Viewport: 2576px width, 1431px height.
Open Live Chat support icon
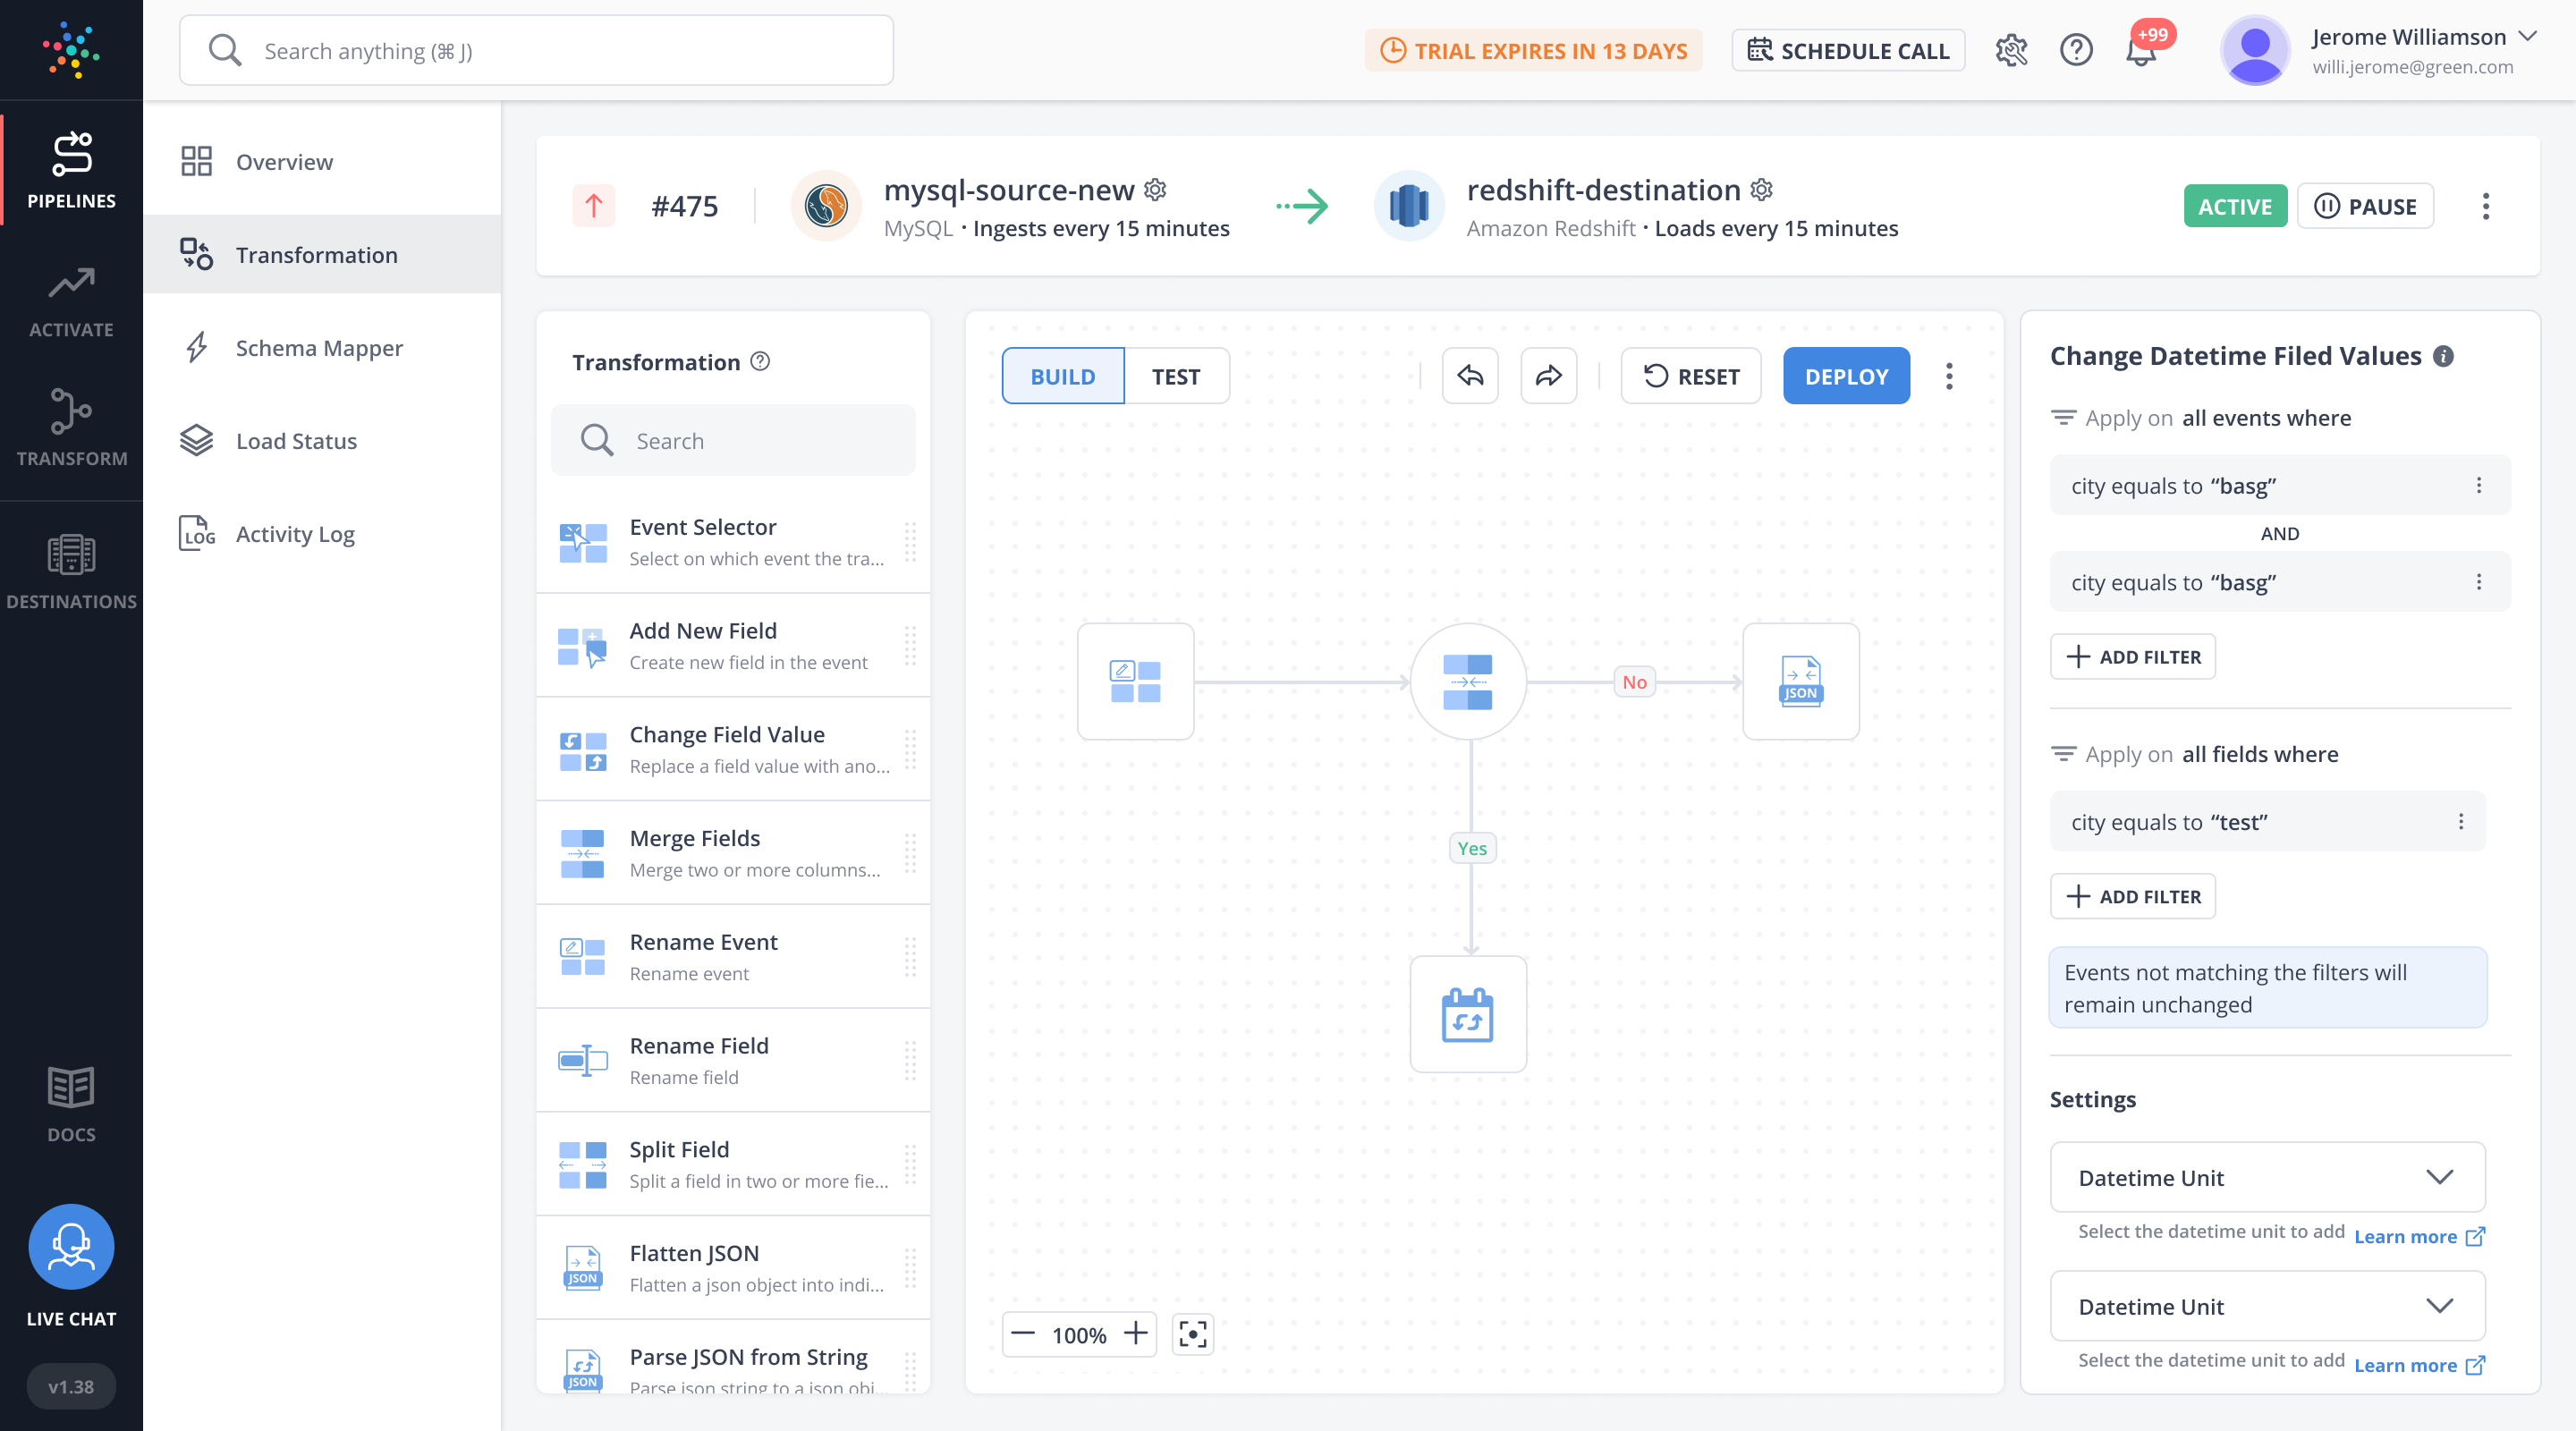pyautogui.click(x=71, y=1246)
